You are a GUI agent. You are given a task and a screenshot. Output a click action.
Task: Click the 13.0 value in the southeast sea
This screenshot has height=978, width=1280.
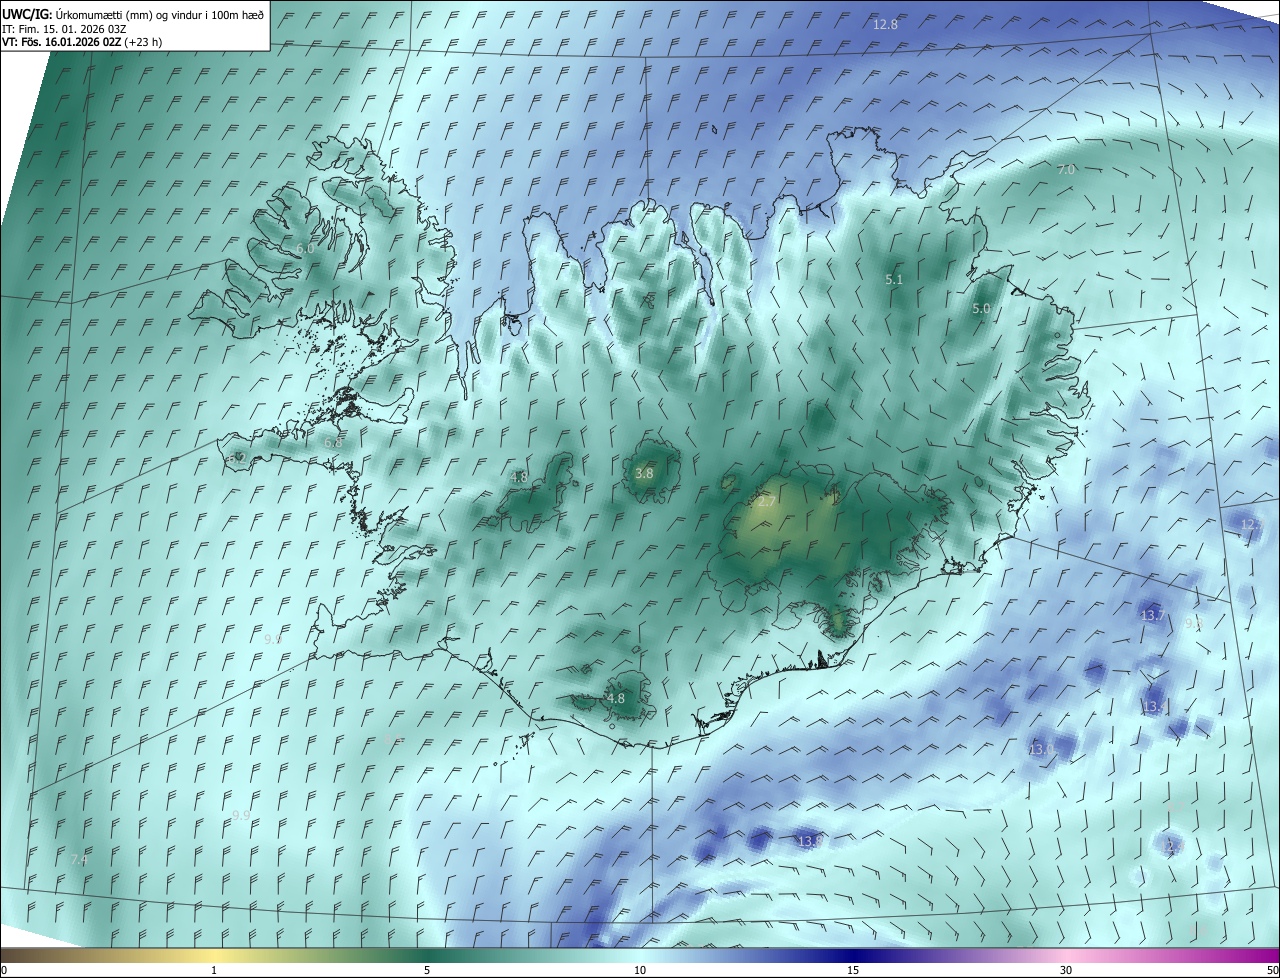coord(1041,749)
